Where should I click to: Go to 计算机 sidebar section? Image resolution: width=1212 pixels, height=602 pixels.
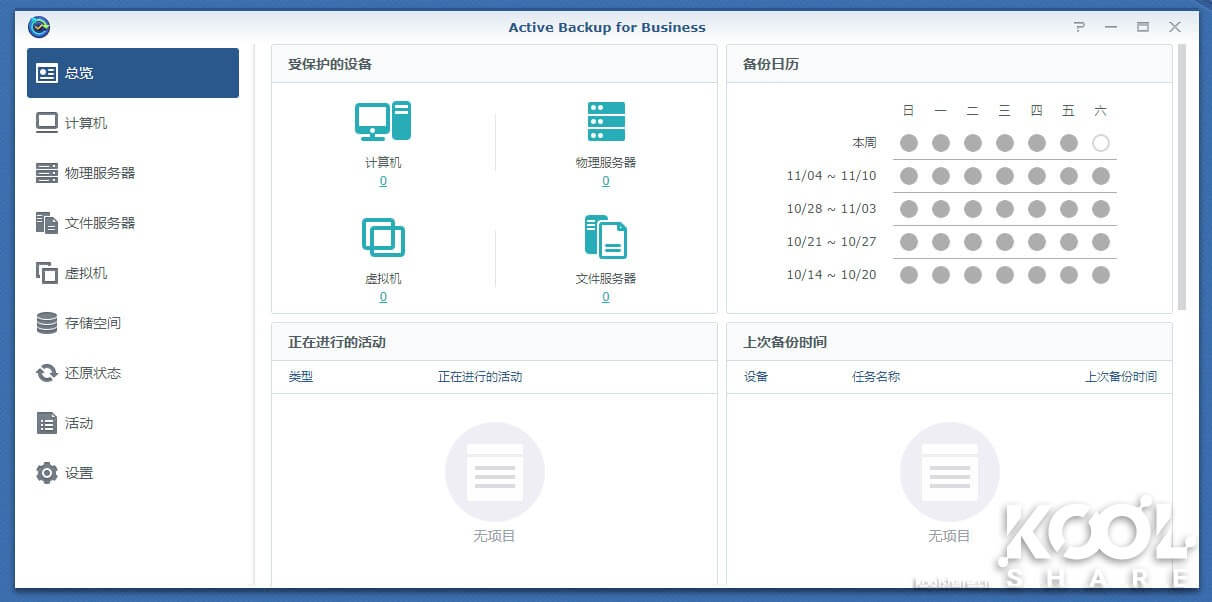coord(85,123)
